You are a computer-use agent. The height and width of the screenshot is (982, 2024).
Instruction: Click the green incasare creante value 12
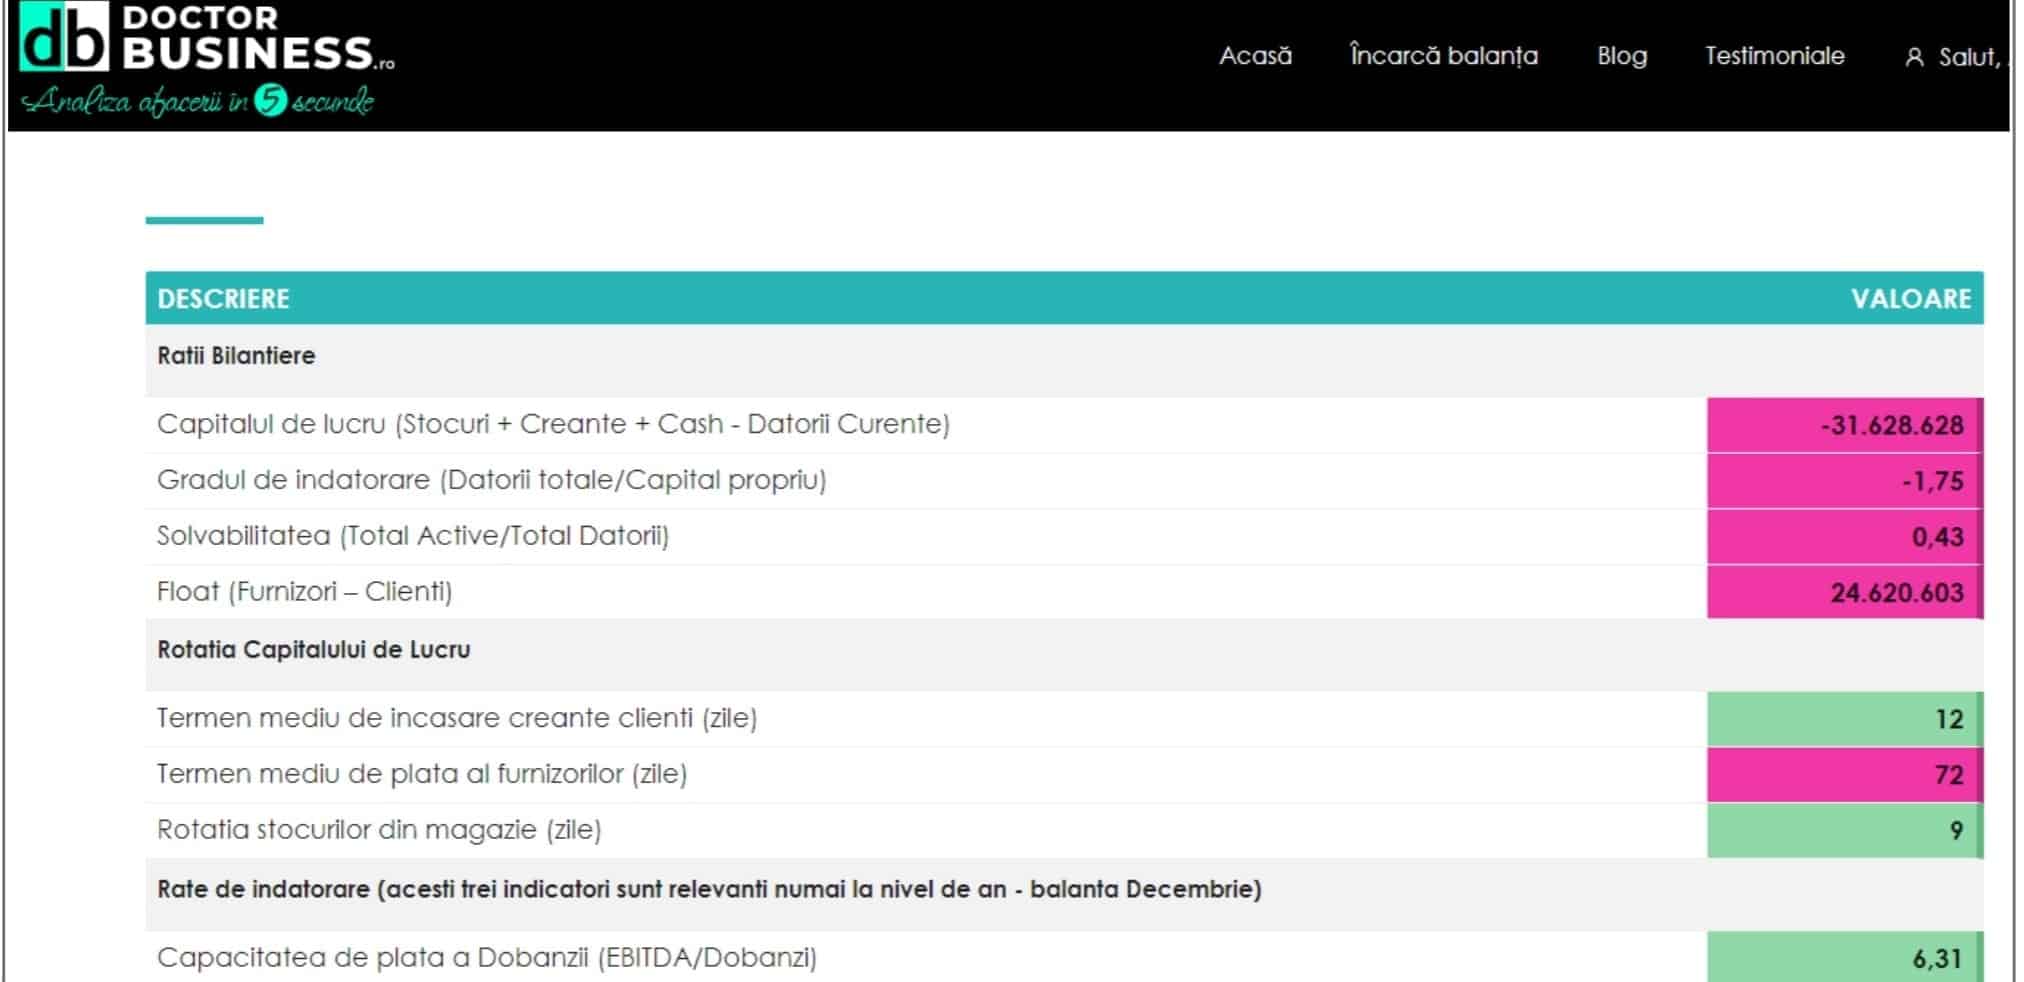click(x=1948, y=720)
